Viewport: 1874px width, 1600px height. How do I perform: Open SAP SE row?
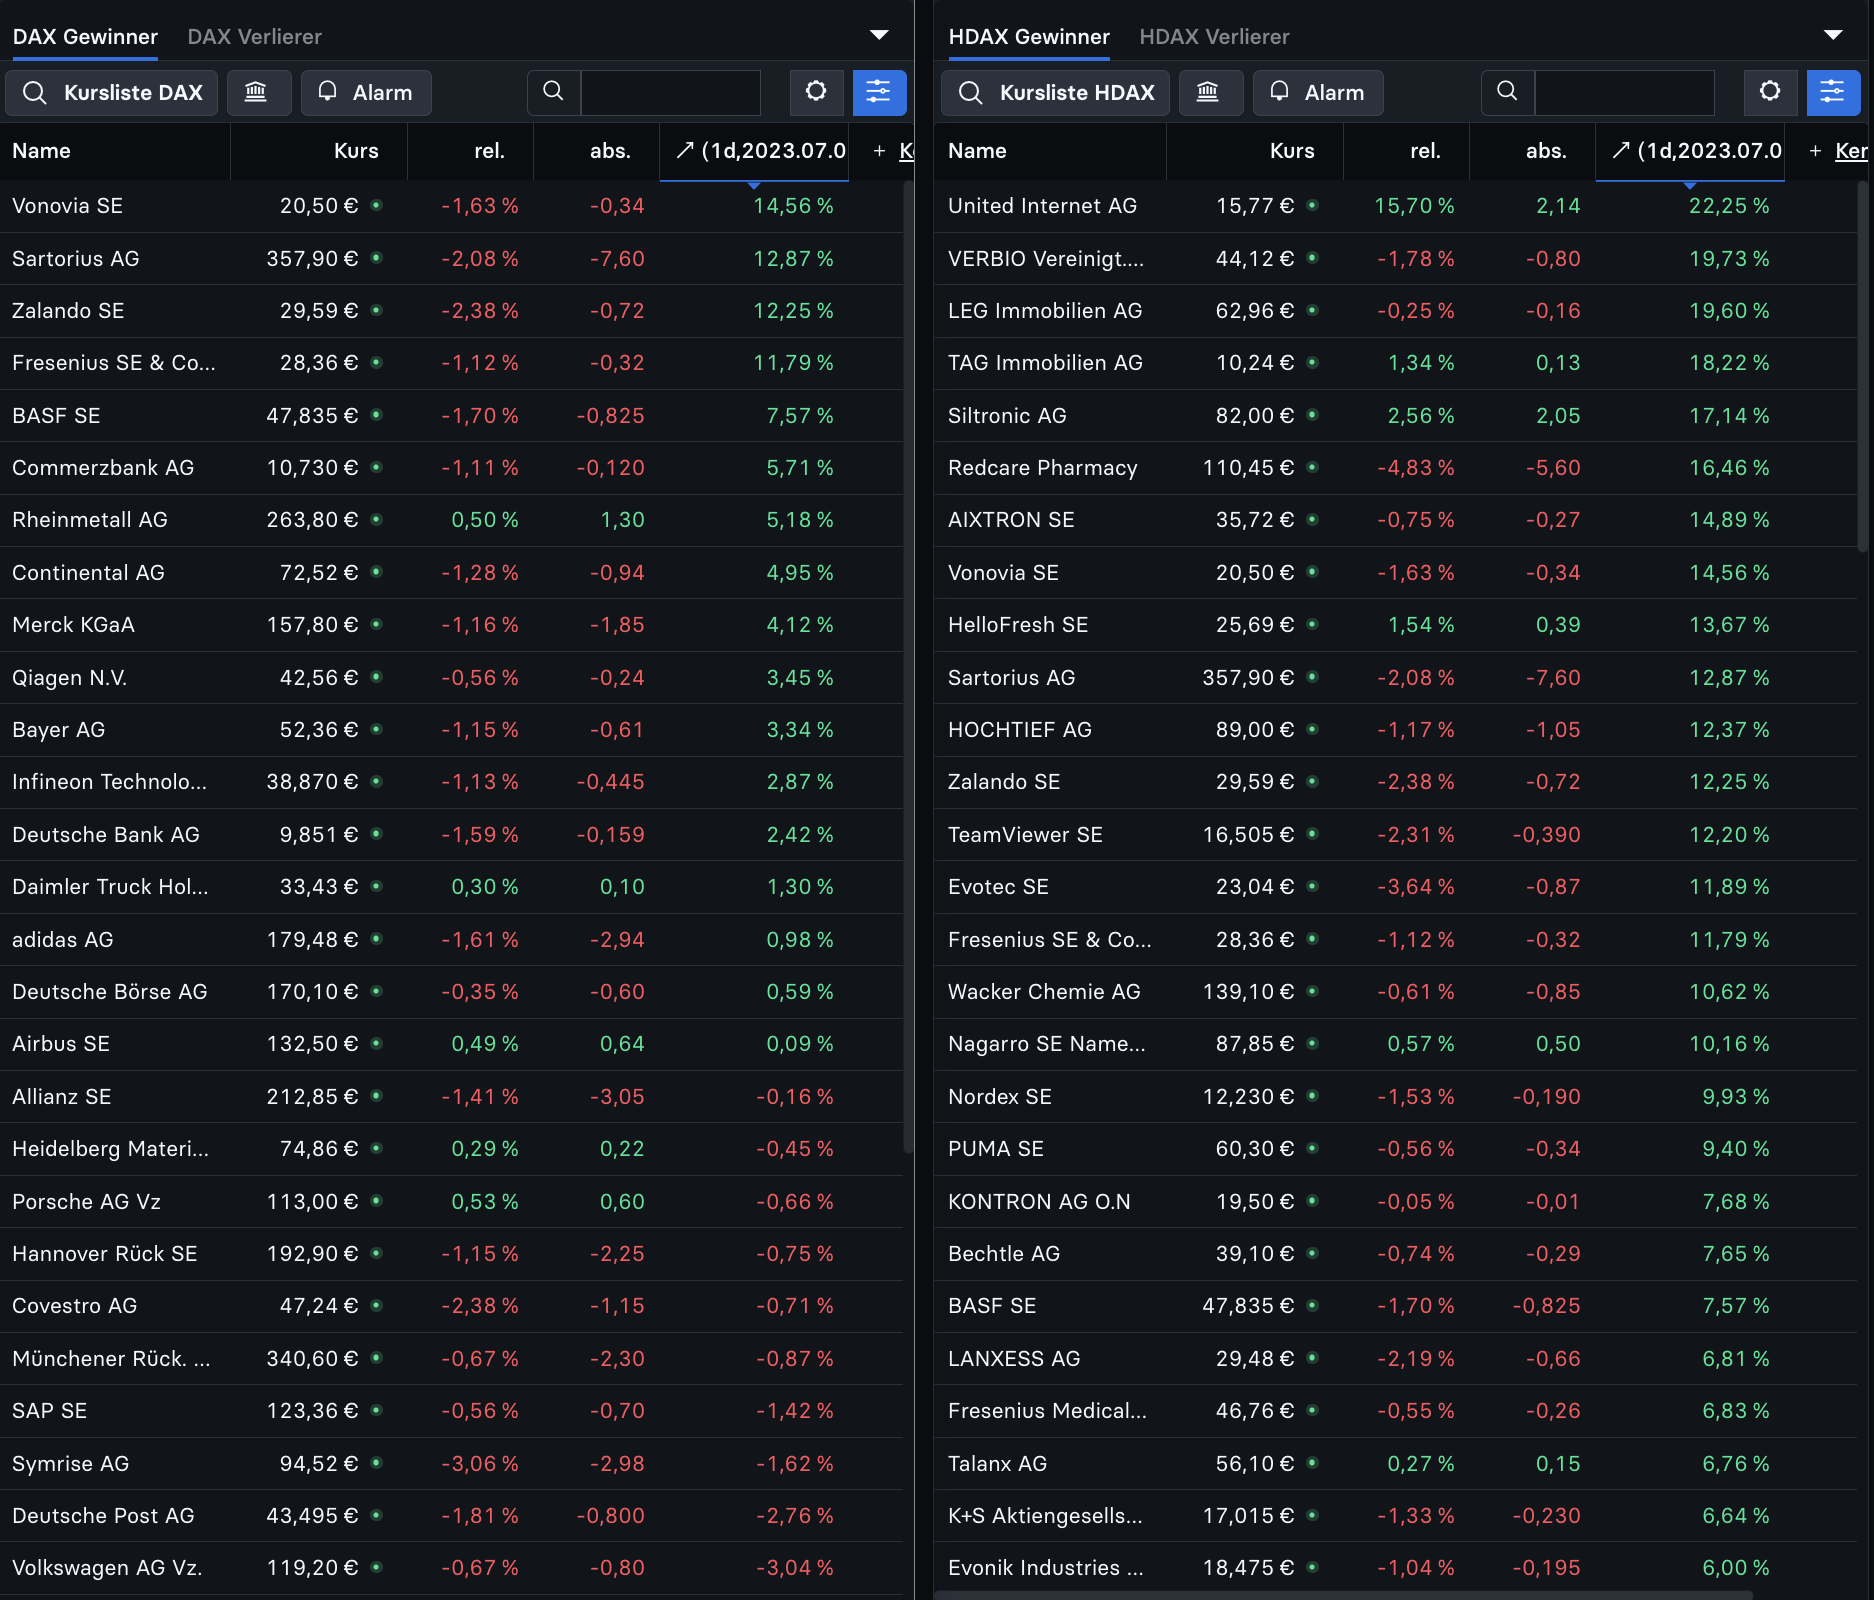click(451, 1411)
